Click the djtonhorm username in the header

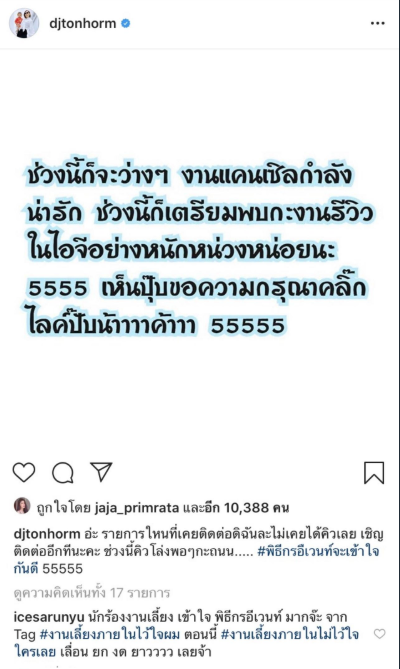[82, 23]
